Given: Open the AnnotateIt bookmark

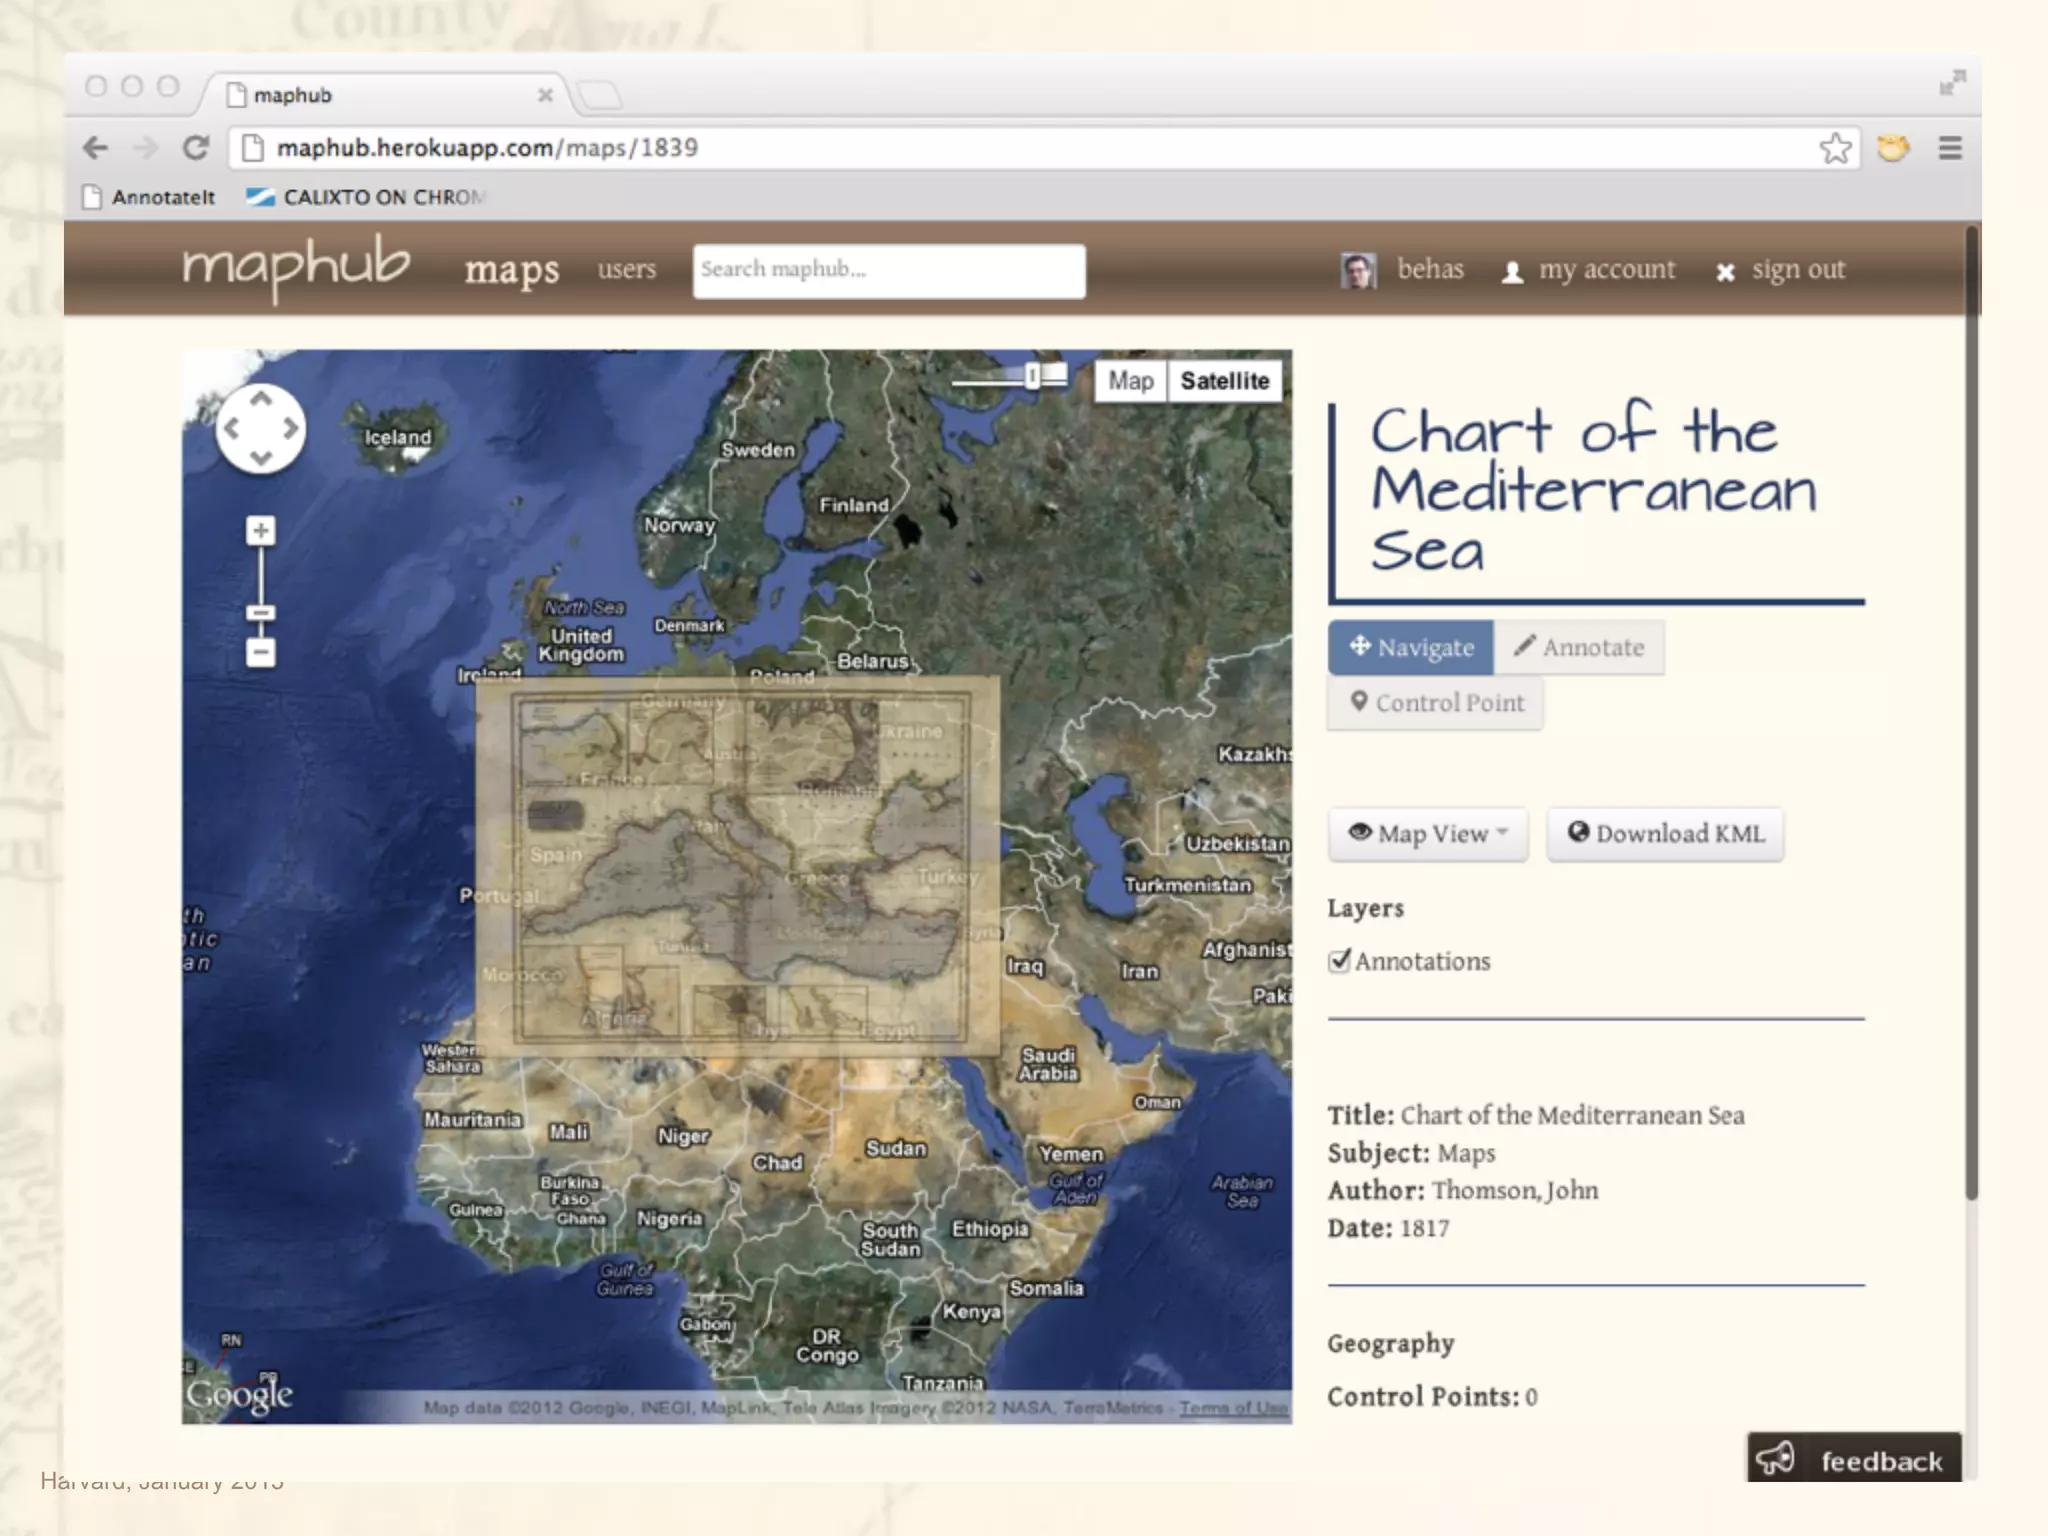Looking at the screenshot, I should pyautogui.click(x=149, y=197).
